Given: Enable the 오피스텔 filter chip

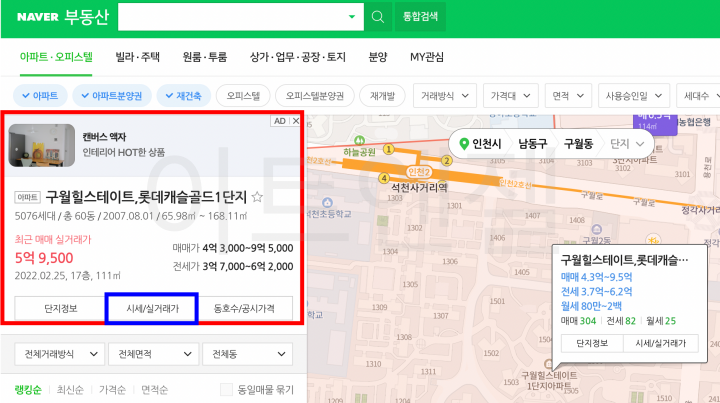Looking at the screenshot, I should coord(243,96).
